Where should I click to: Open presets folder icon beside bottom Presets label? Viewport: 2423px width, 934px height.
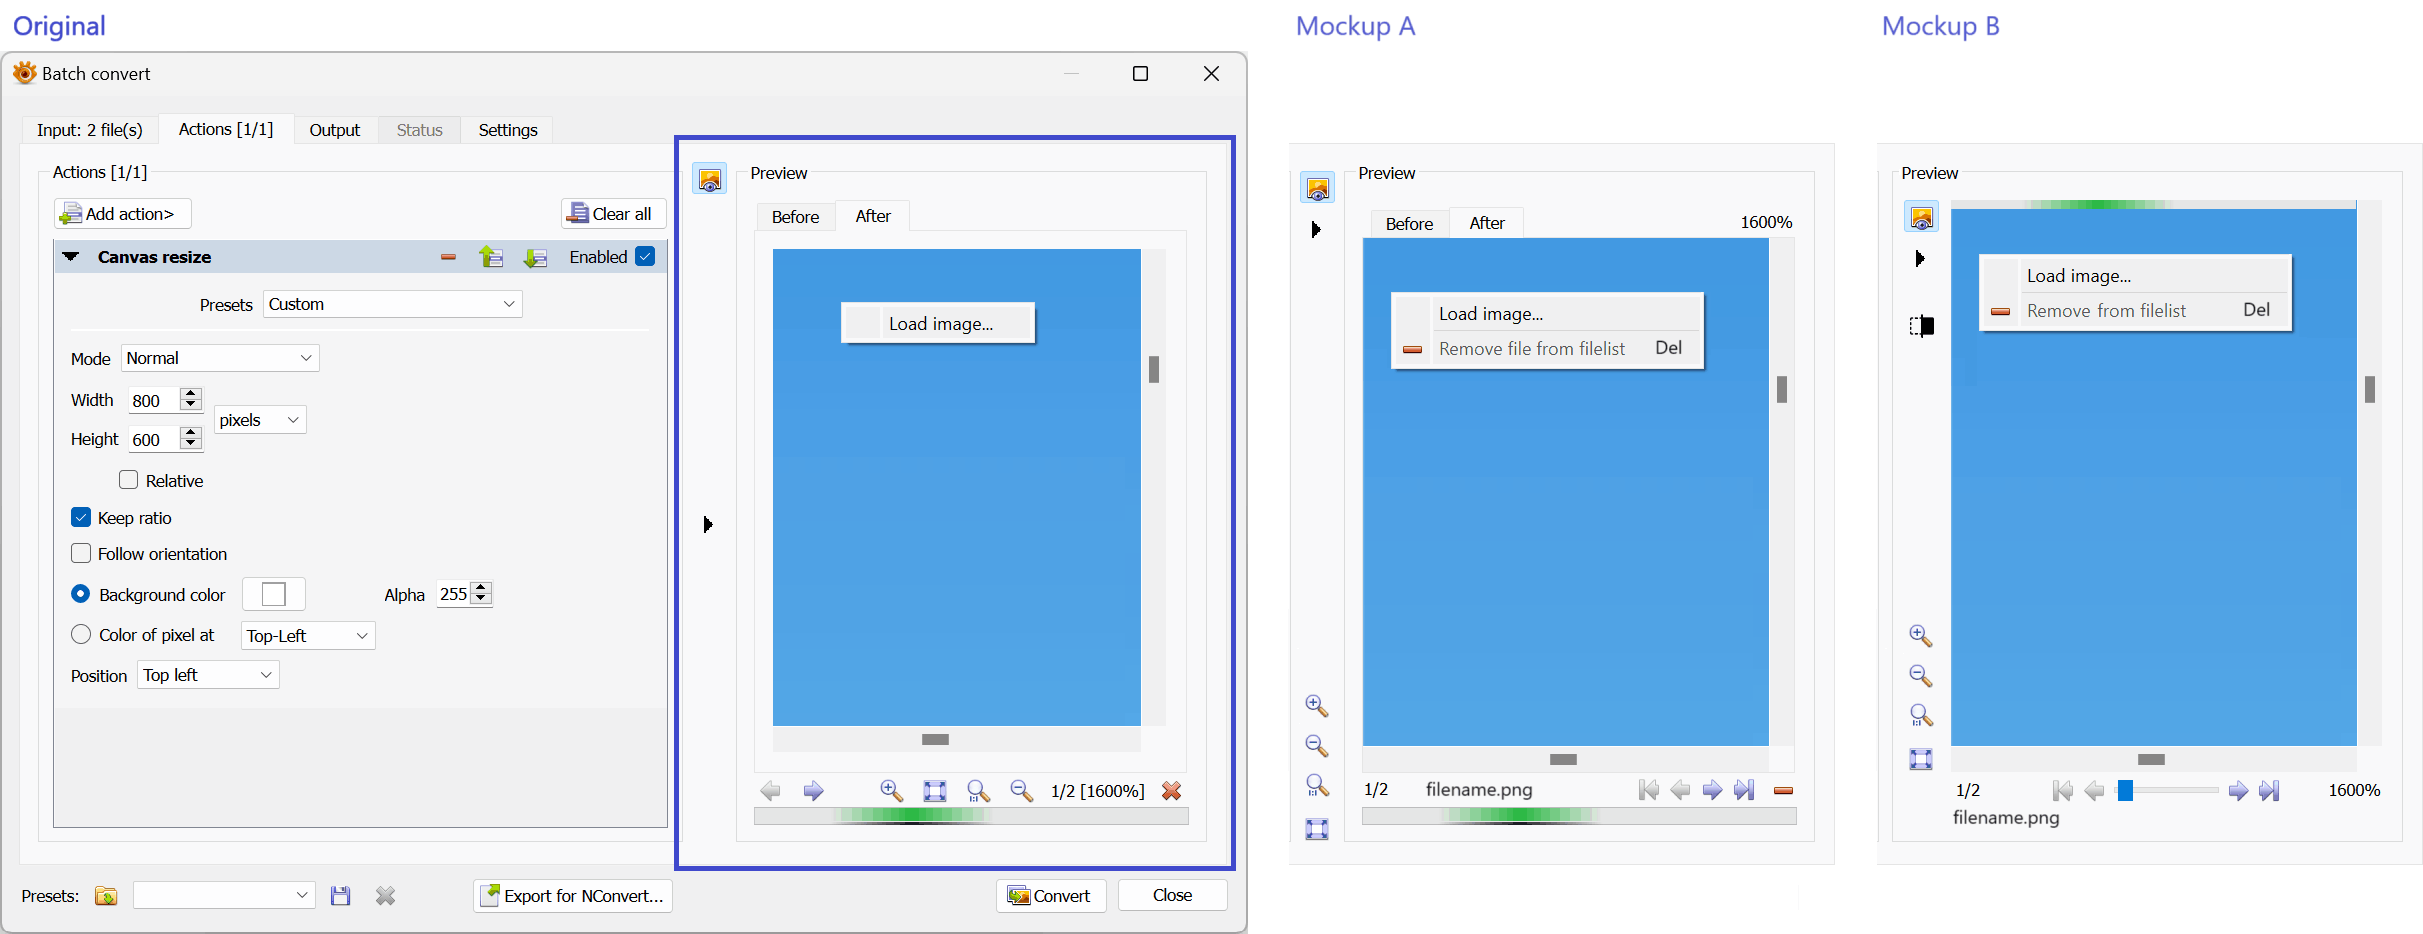[106, 896]
